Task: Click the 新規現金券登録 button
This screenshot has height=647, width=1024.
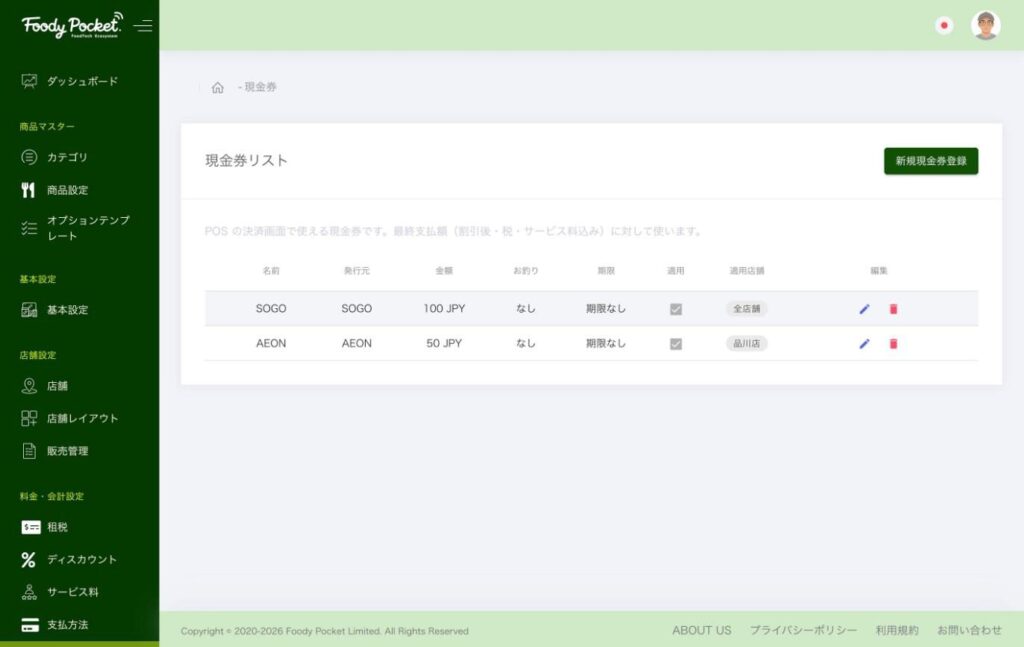Action: [931, 161]
